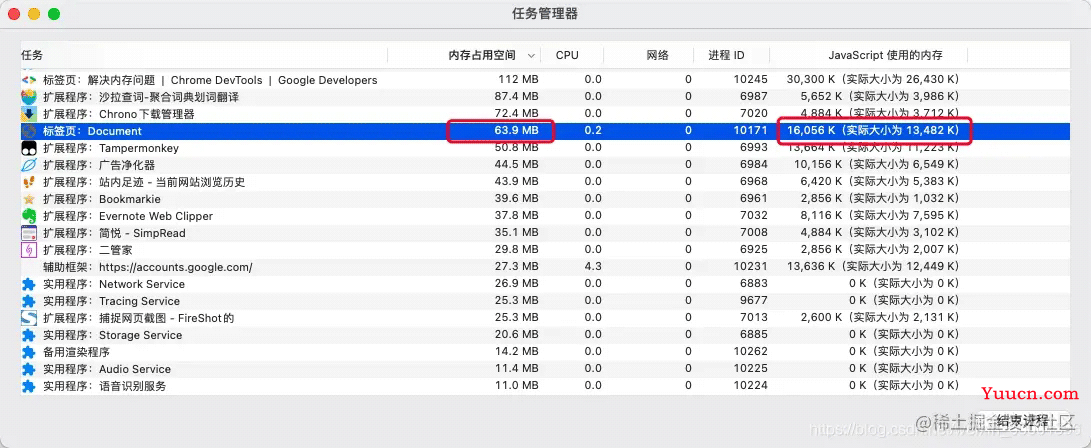Click the Network Service puzzle icon
Screen dimensions: 1091x448
click(29, 284)
